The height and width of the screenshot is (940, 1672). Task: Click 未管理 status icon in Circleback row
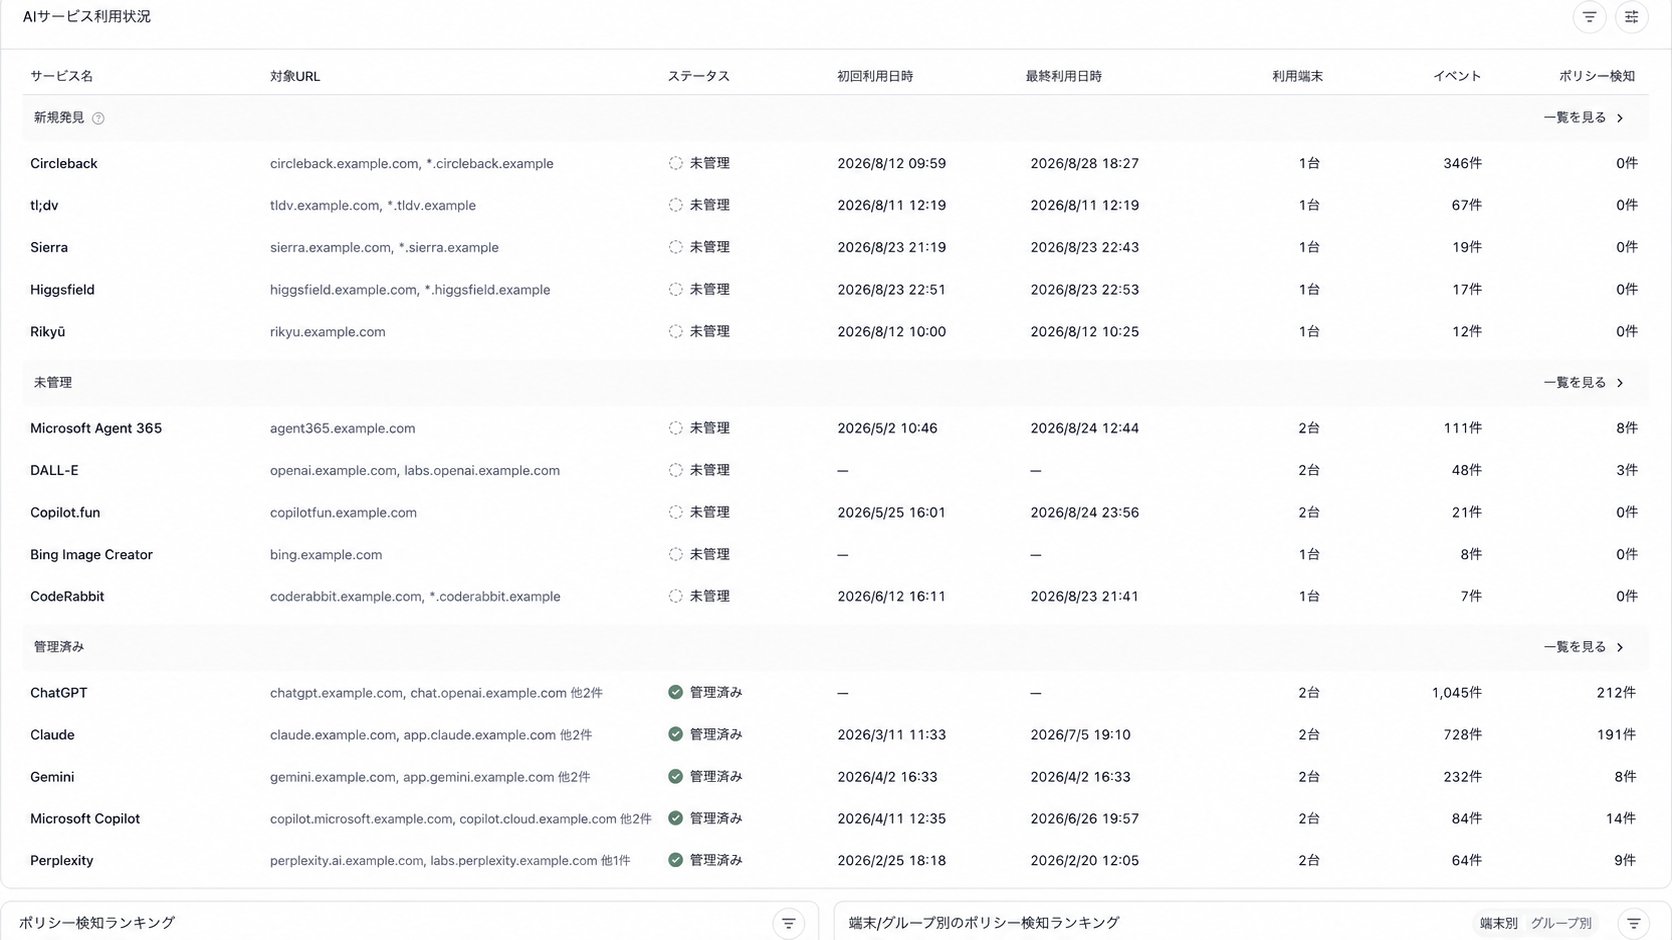tap(676, 163)
